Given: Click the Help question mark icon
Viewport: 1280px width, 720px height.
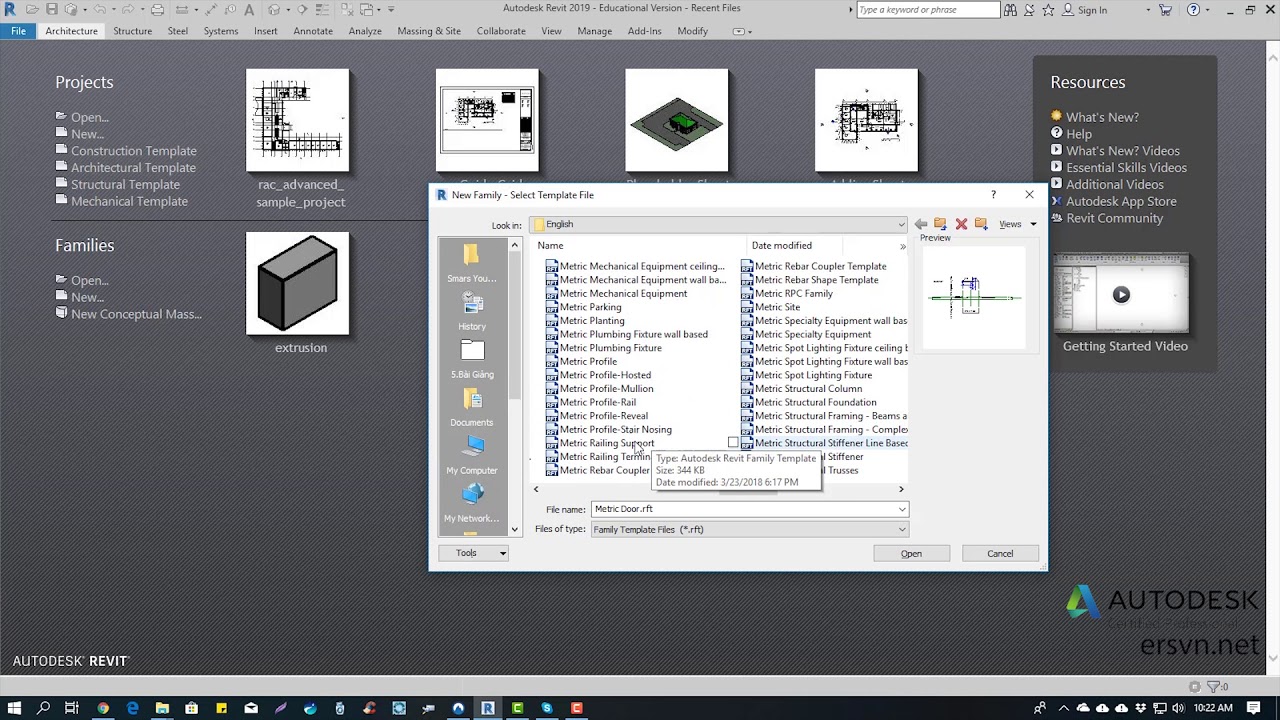Looking at the screenshot, I should (1193, 10).
